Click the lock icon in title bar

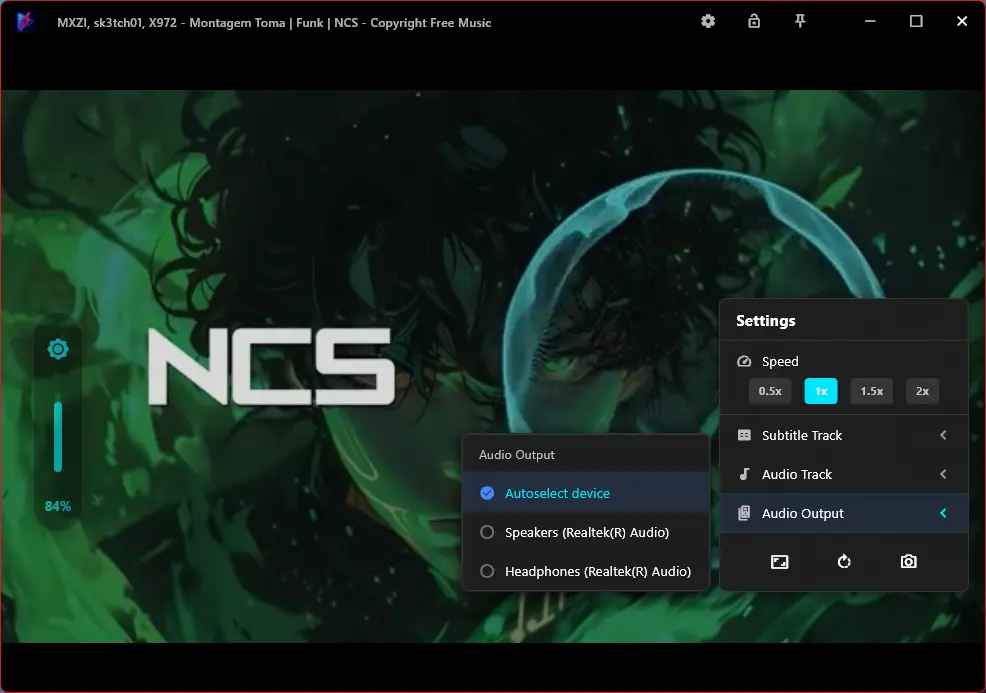[754, 21]
